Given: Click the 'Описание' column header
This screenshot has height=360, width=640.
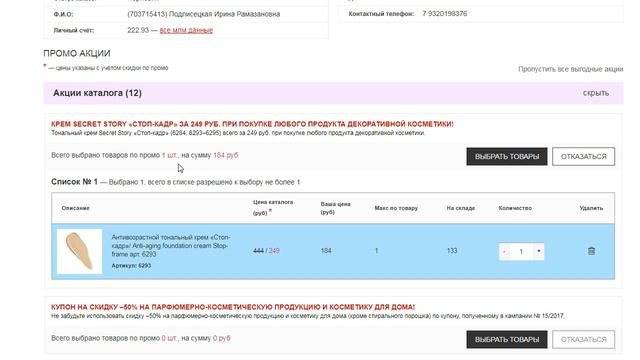Looking at the screenshot, I should coord(75,208).
